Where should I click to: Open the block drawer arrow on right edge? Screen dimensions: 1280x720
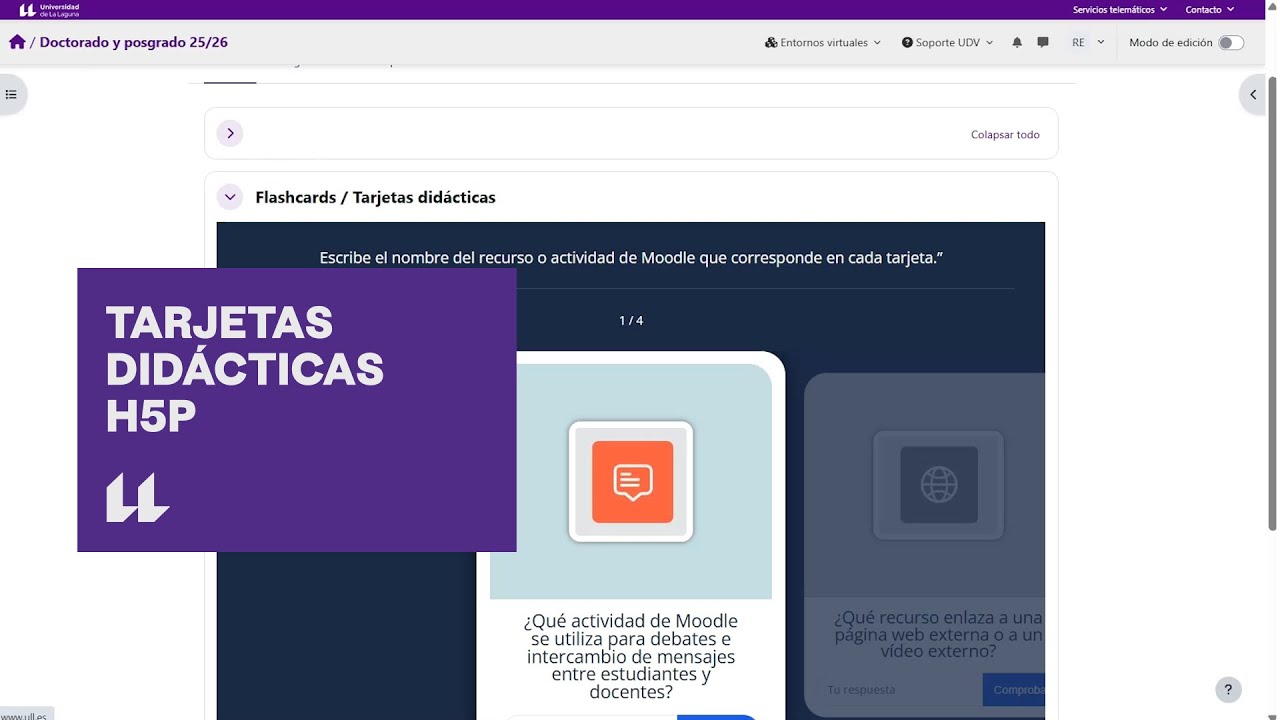pyautogui.click(x=1254, y=95)
